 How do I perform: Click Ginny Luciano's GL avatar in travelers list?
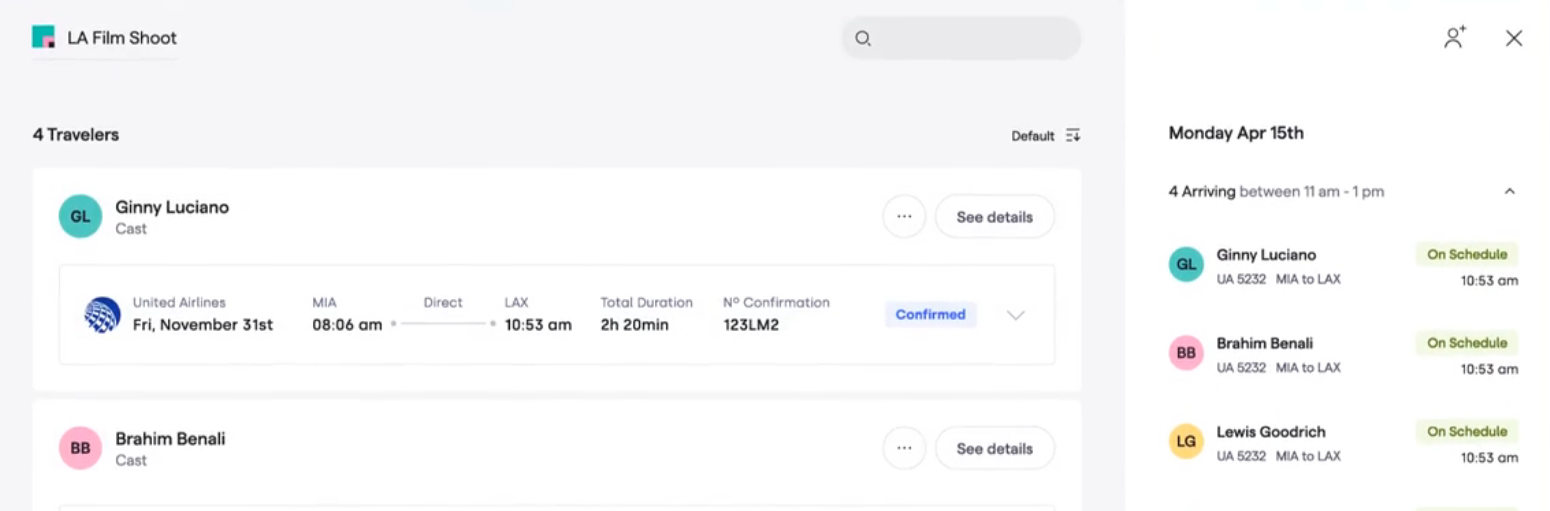[80, 217]
